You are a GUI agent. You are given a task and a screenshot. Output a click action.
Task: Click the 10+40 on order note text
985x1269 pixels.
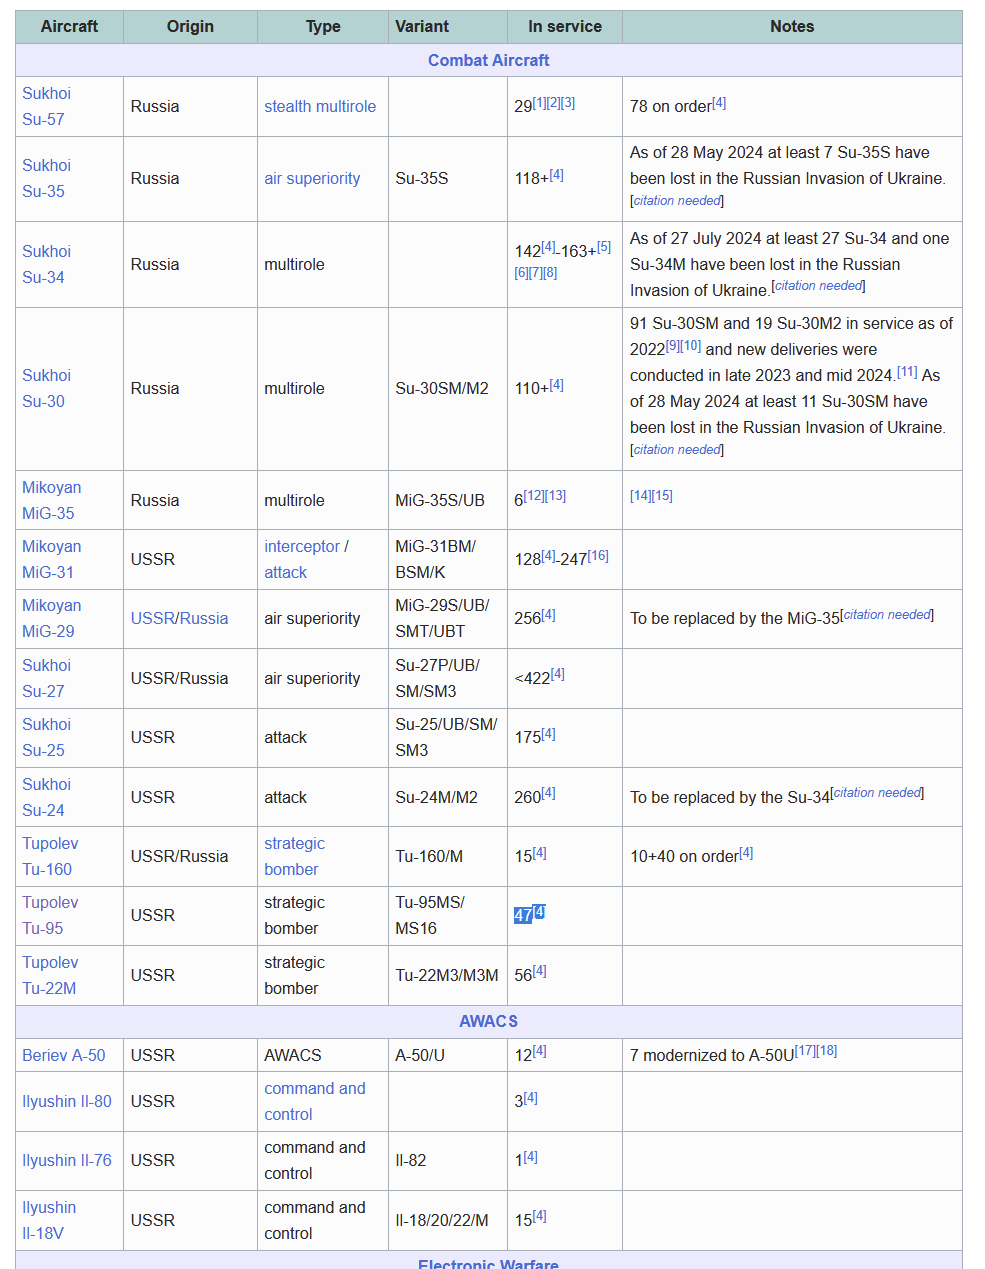click(684, 856)
